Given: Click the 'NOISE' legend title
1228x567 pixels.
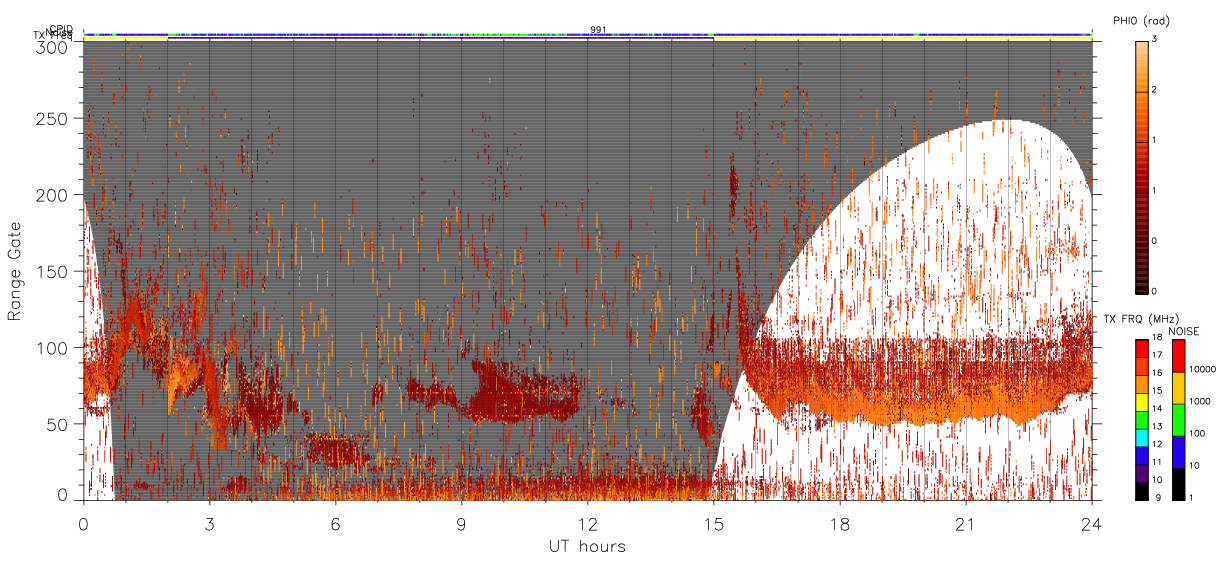Looking at the screenshot, I should tap(1184, 331).
